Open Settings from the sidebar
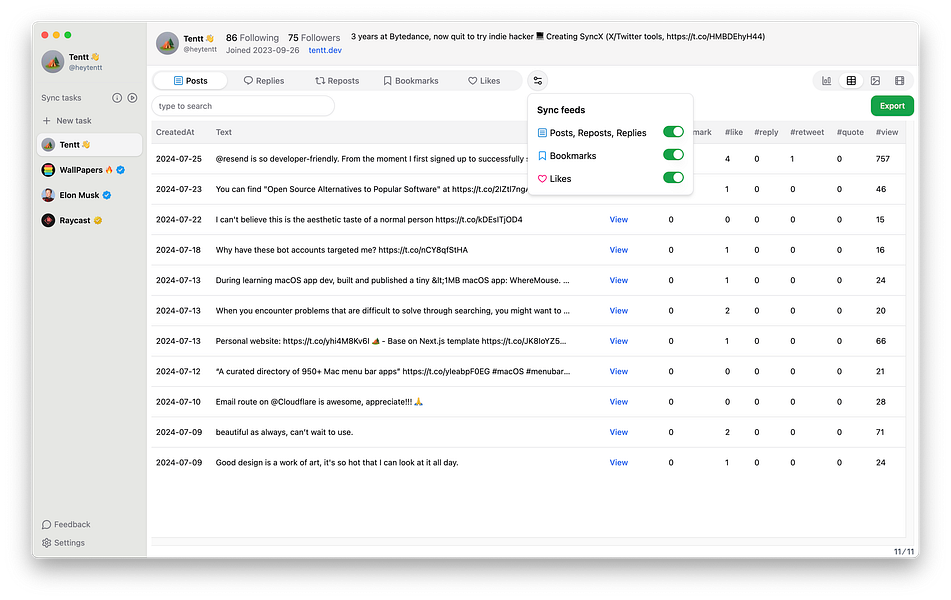This screenshot has height=600, width=951. click(63, 543)
